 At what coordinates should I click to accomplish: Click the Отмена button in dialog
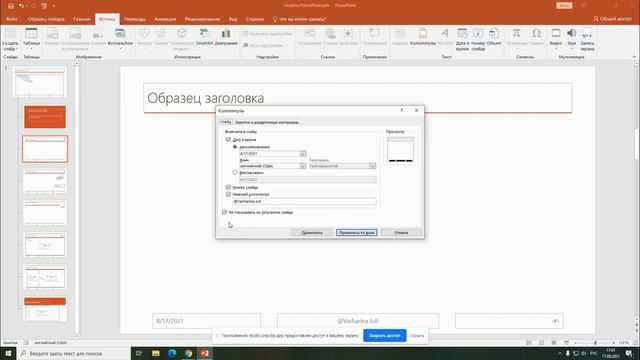401,233
